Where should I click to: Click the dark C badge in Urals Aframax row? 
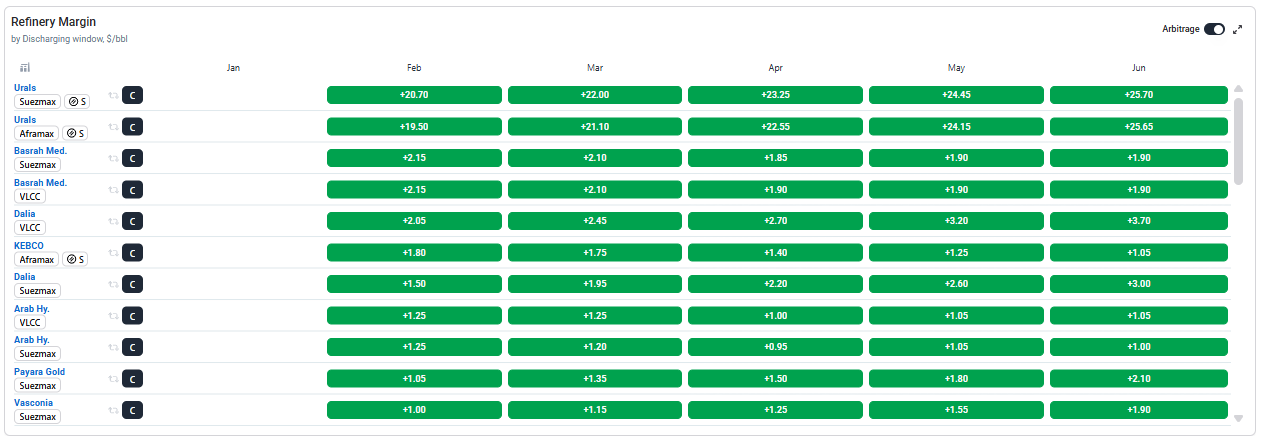[x=133, y=127]
